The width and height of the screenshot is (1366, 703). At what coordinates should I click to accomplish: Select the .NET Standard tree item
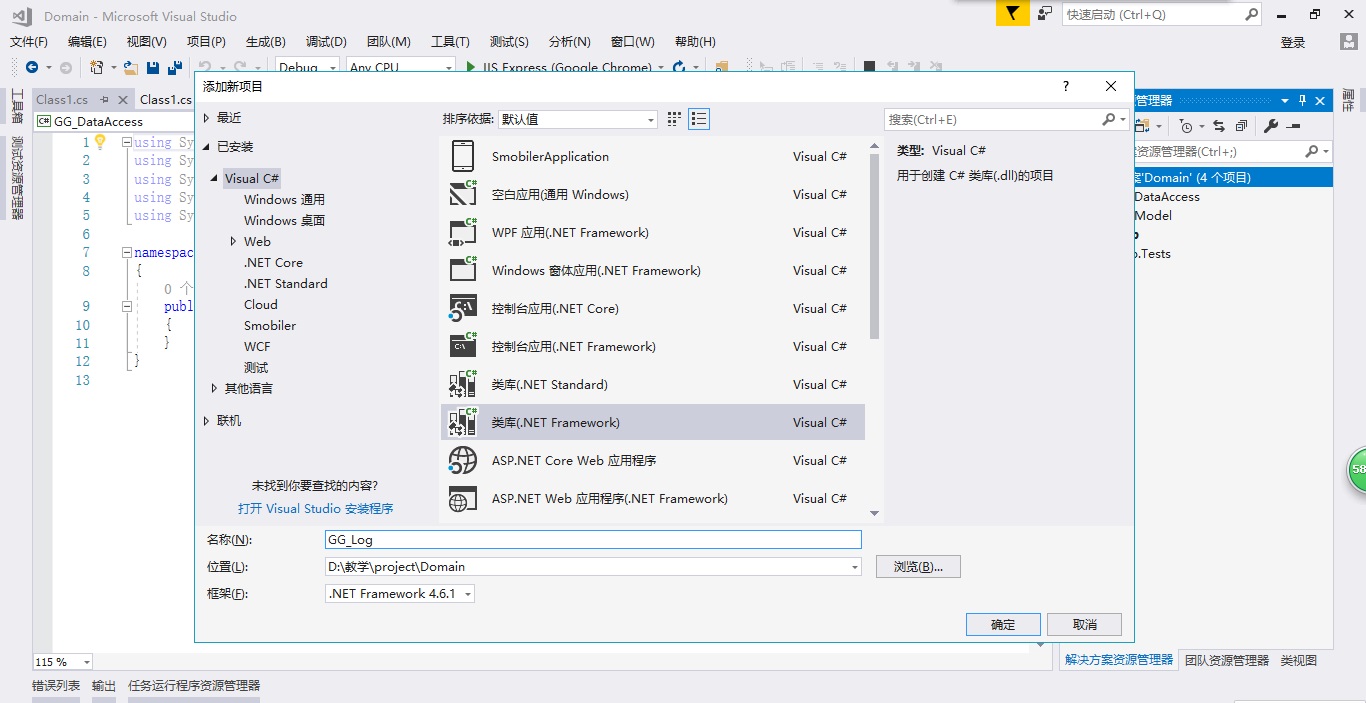pyautogui.click(x=286, y=284)
